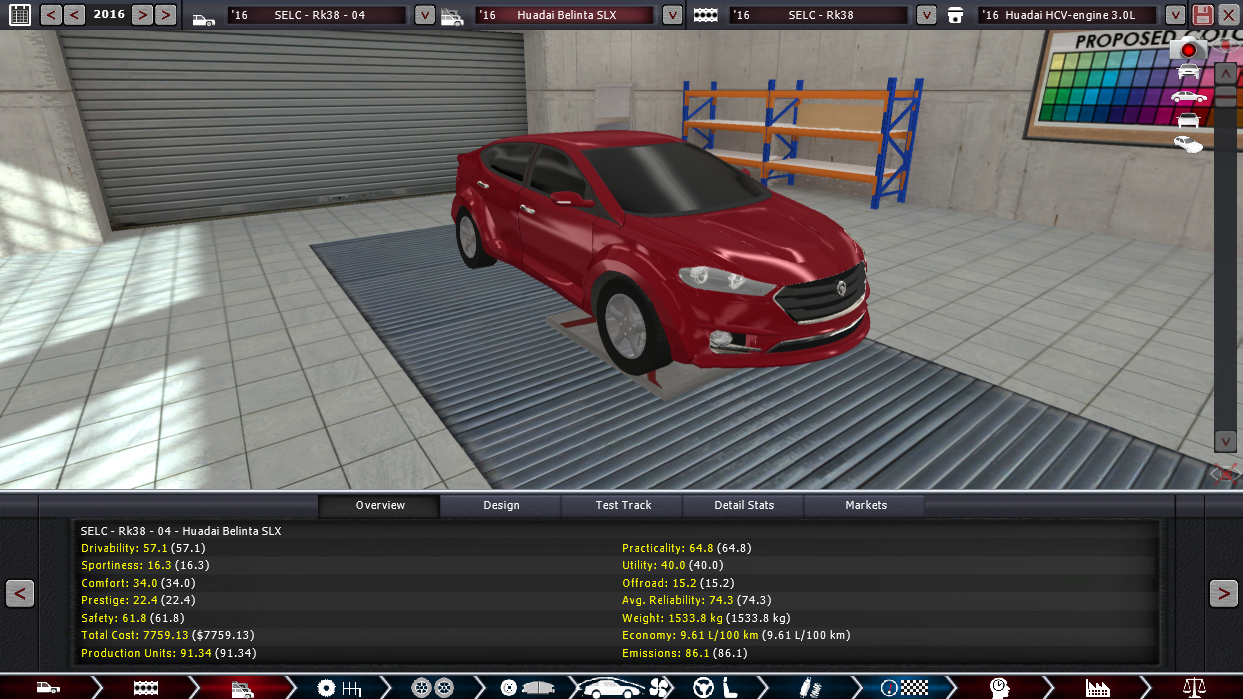Go to the gearbox drivetrain step

(338, 687)
